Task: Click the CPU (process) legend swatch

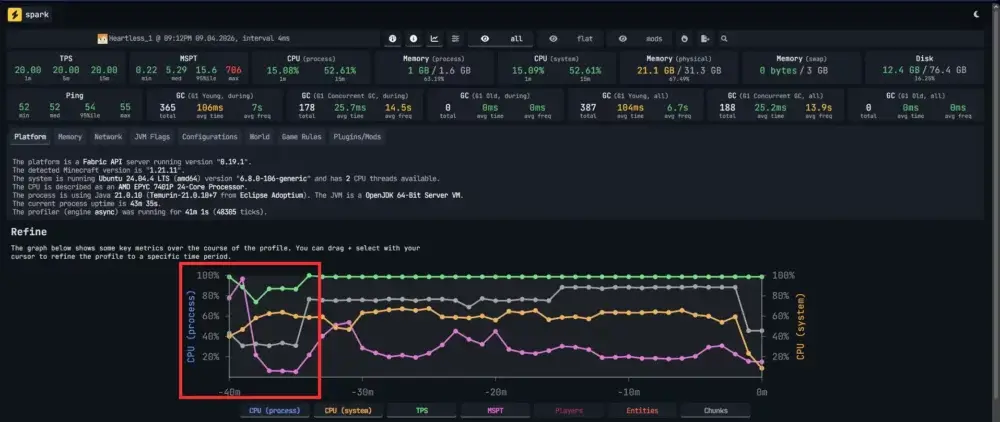Action: pos(274,410)
